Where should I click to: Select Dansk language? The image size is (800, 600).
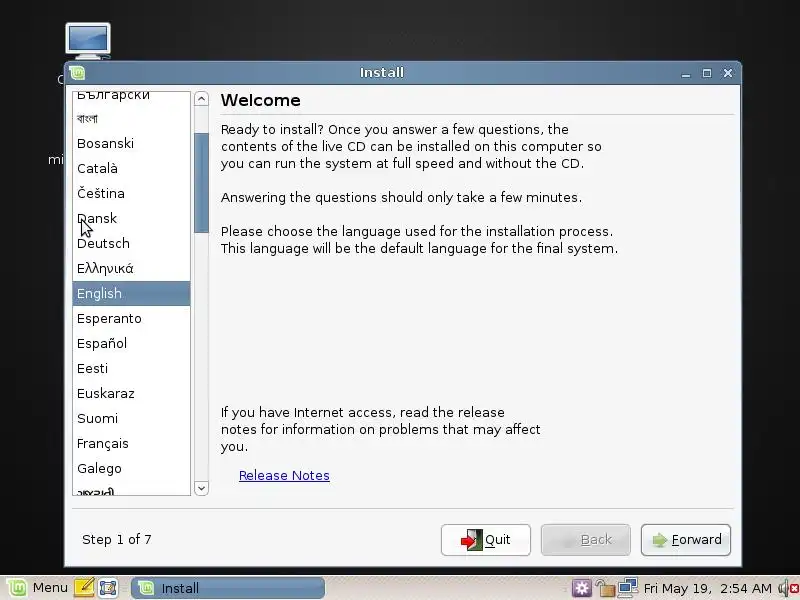132,218
